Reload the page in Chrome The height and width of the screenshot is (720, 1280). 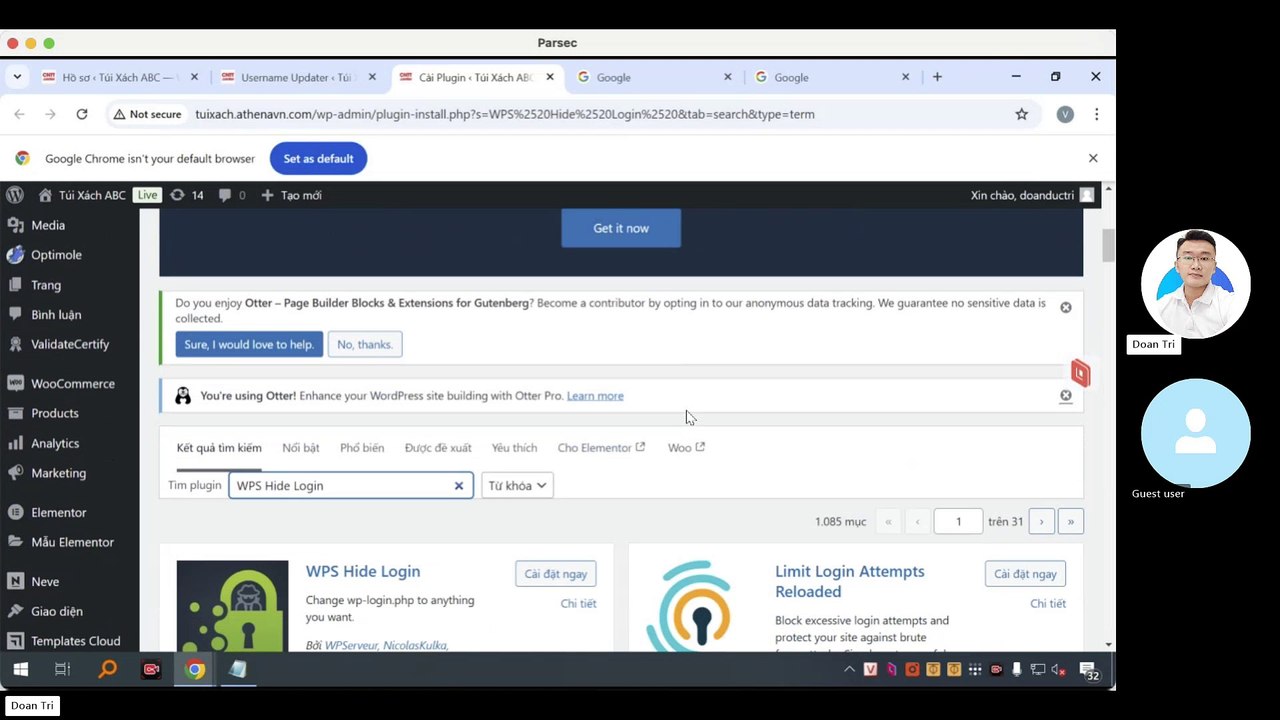click(x=82, y=114)
